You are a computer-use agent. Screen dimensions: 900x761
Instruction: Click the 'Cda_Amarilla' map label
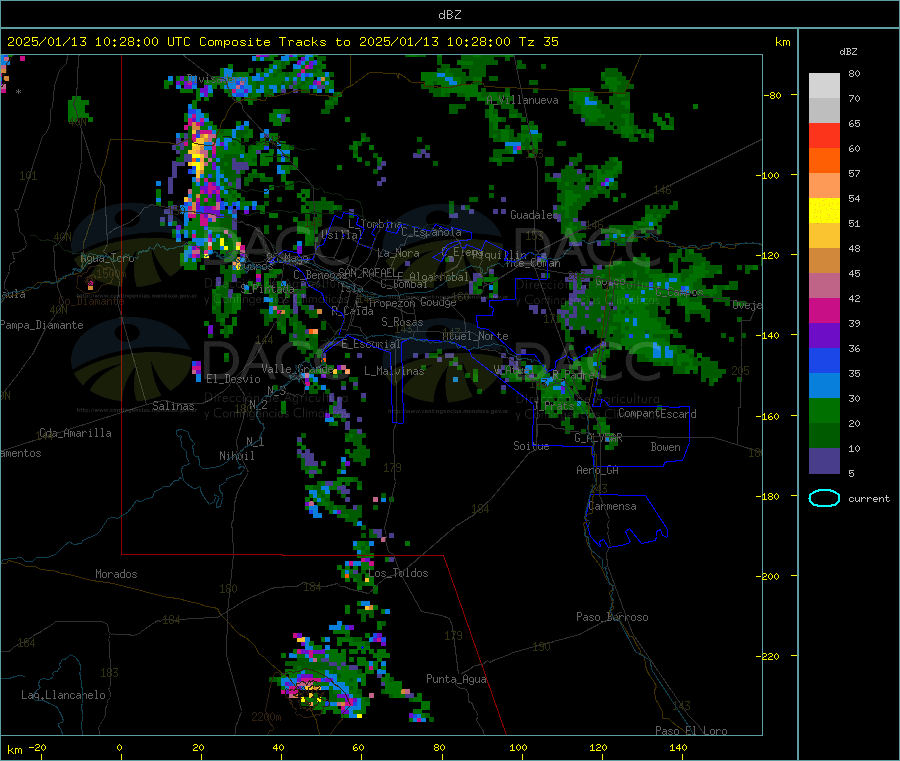(75, 433)
